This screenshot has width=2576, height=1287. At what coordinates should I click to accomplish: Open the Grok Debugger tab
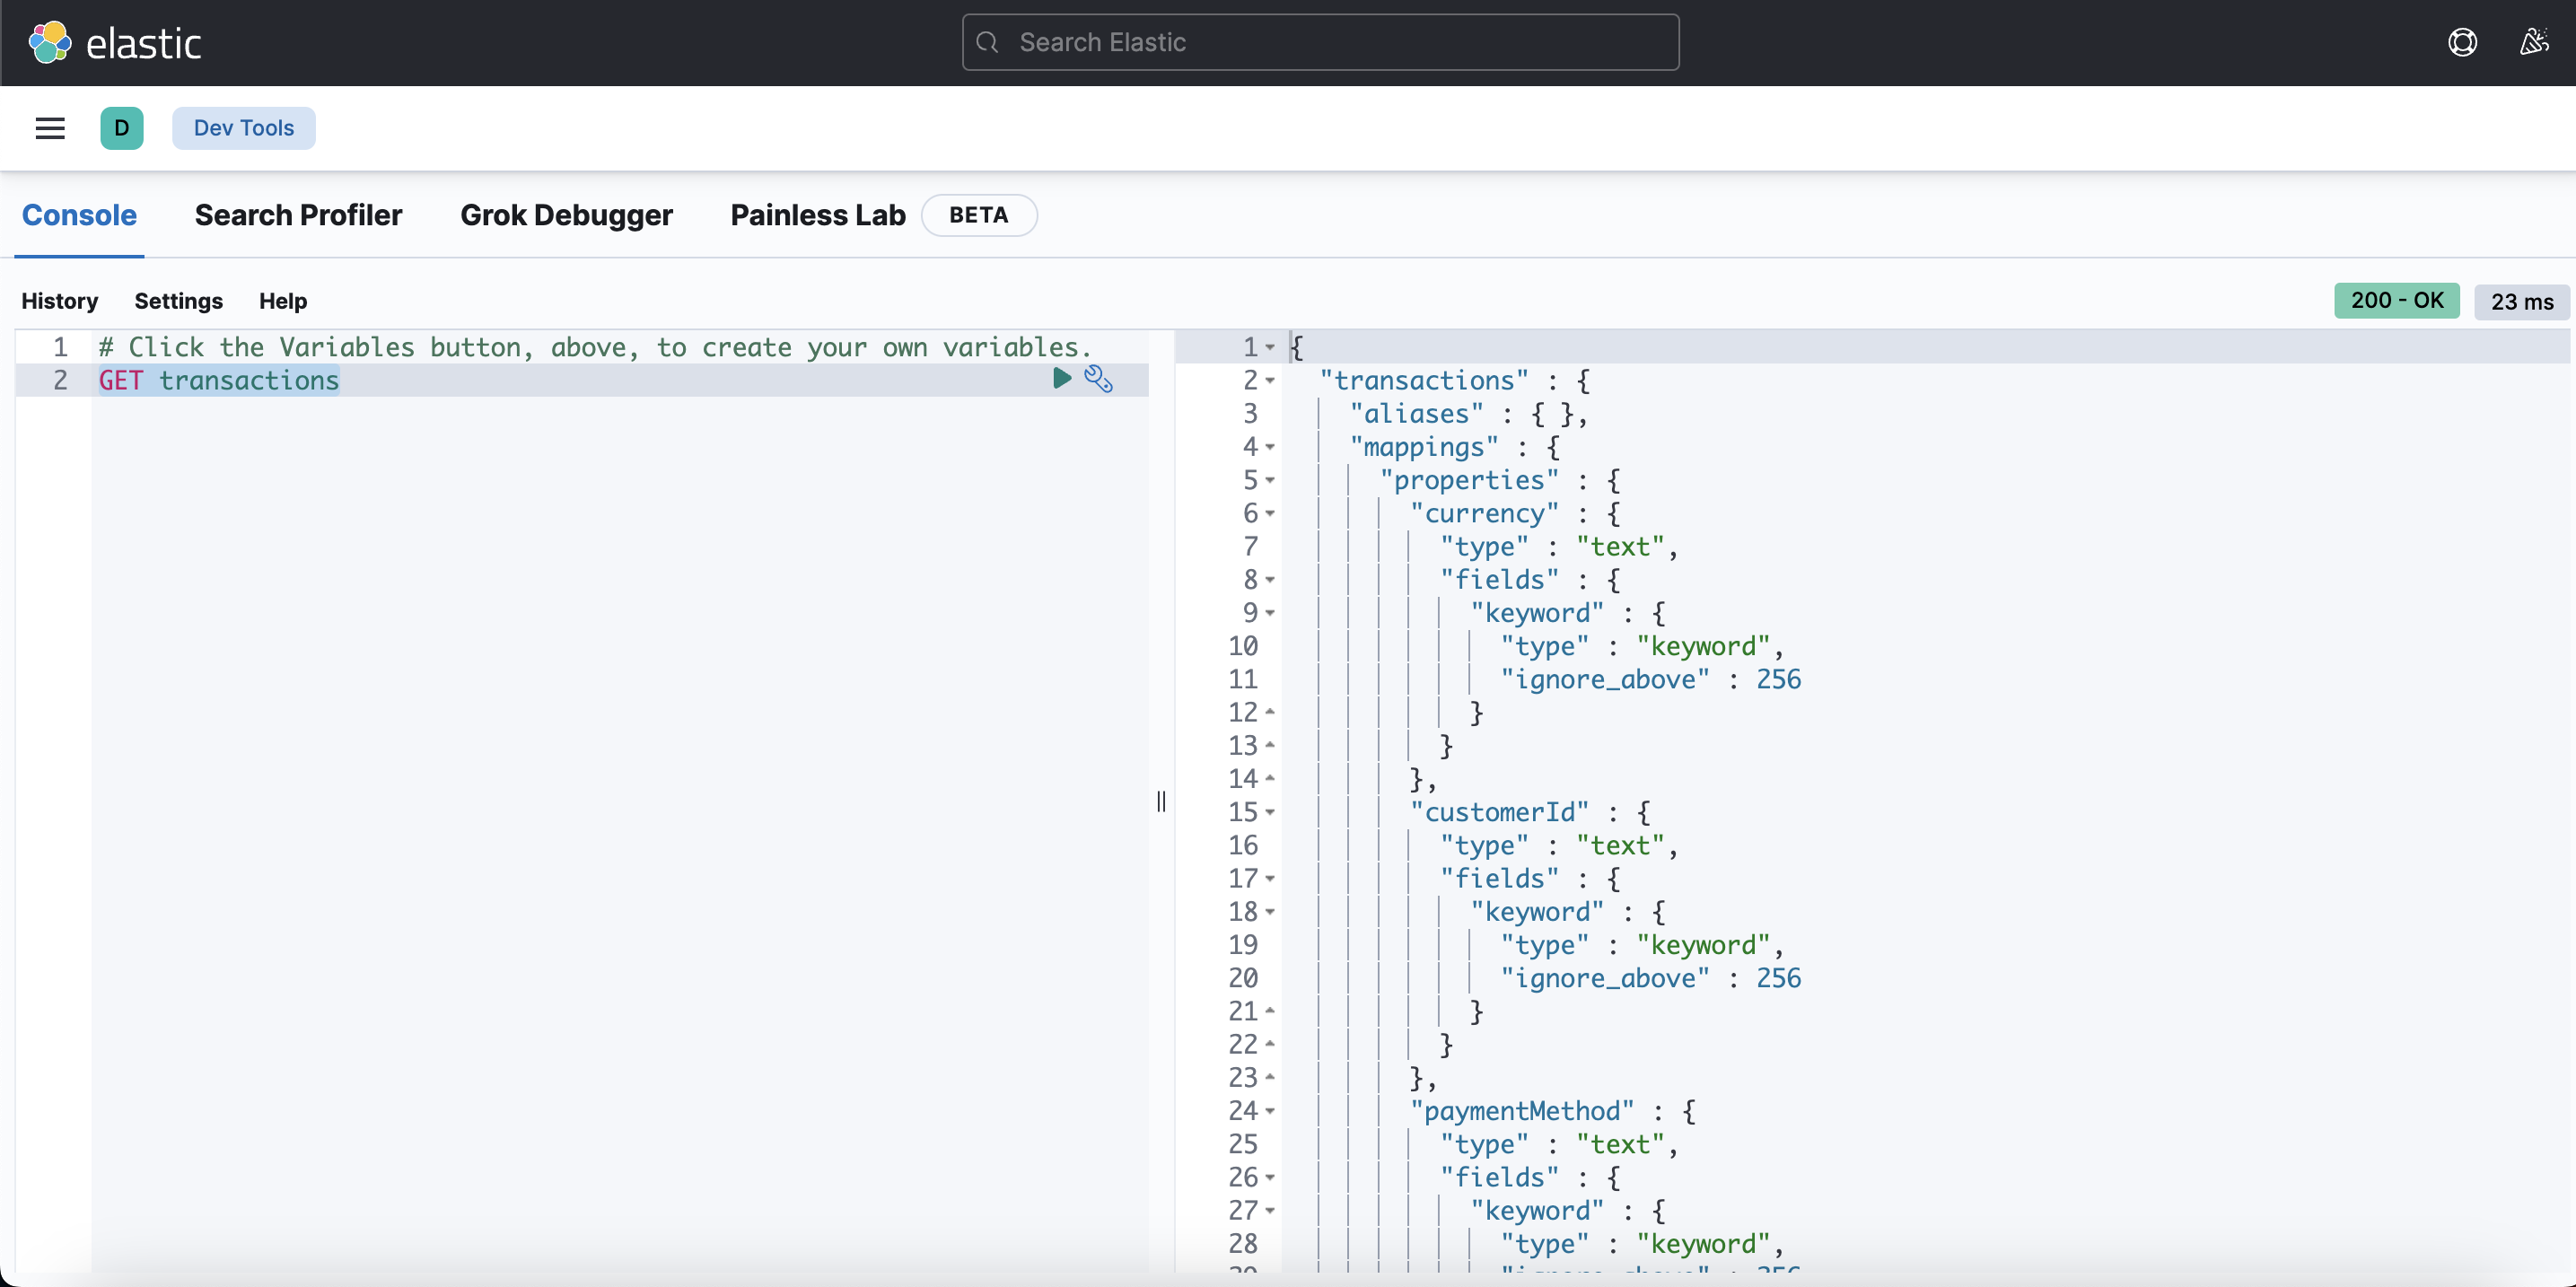pos(566,215)
